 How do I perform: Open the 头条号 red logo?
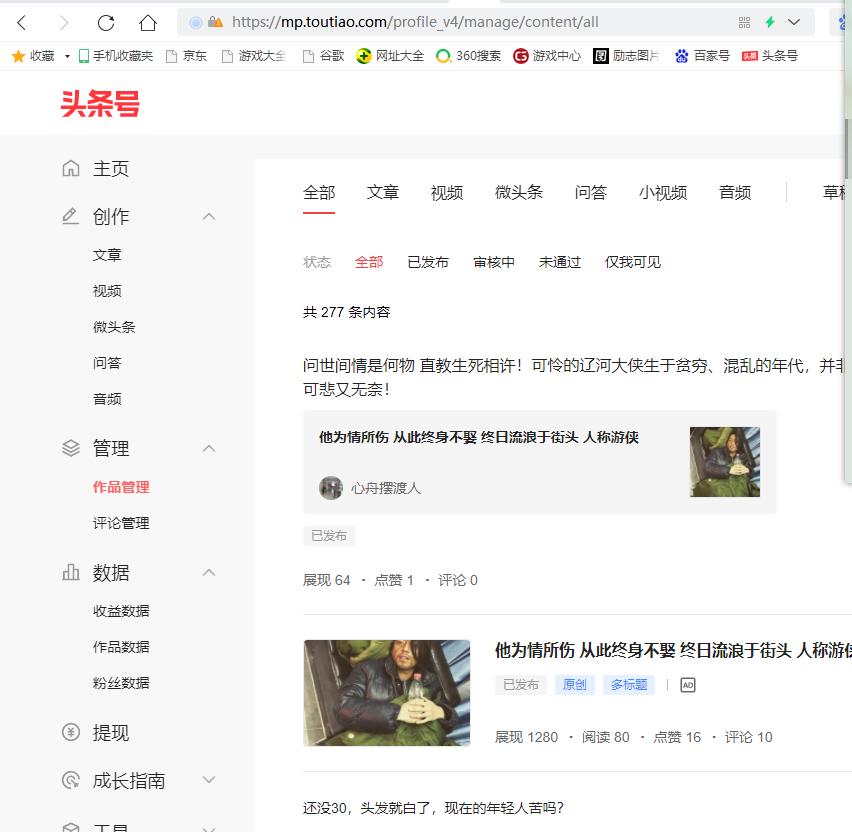100,104
